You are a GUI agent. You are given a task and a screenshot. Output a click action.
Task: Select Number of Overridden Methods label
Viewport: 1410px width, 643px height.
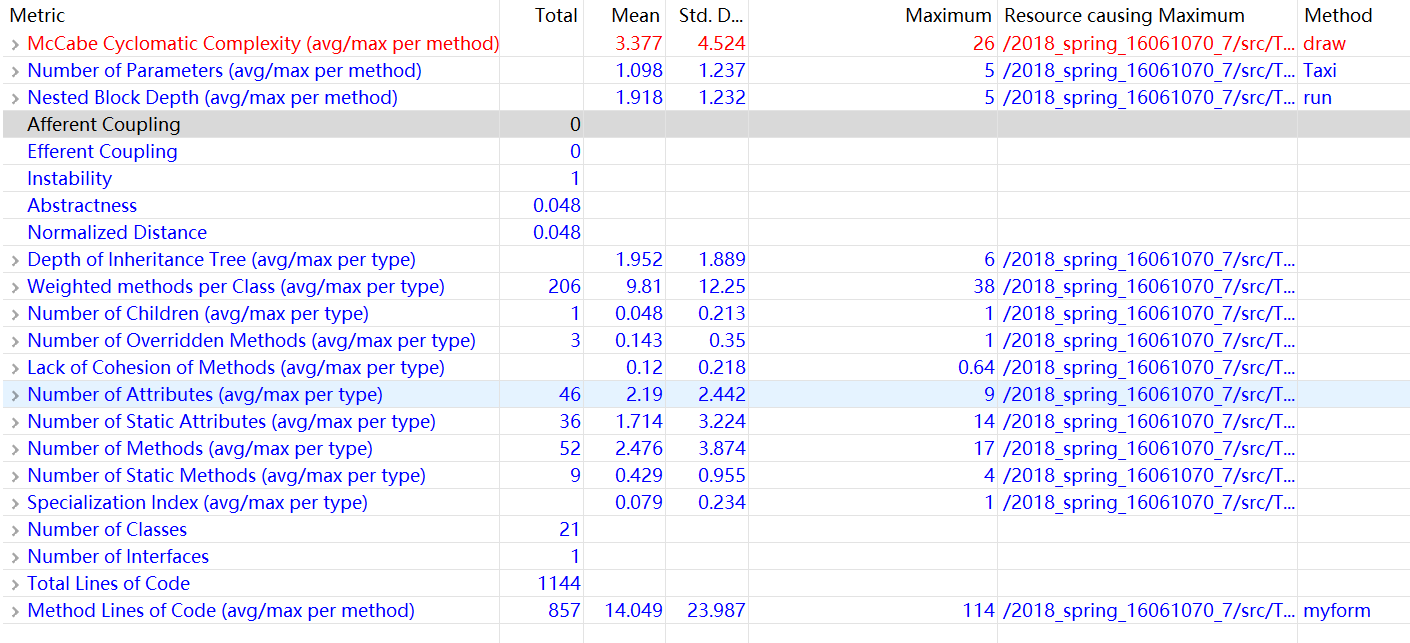[251, 341]
